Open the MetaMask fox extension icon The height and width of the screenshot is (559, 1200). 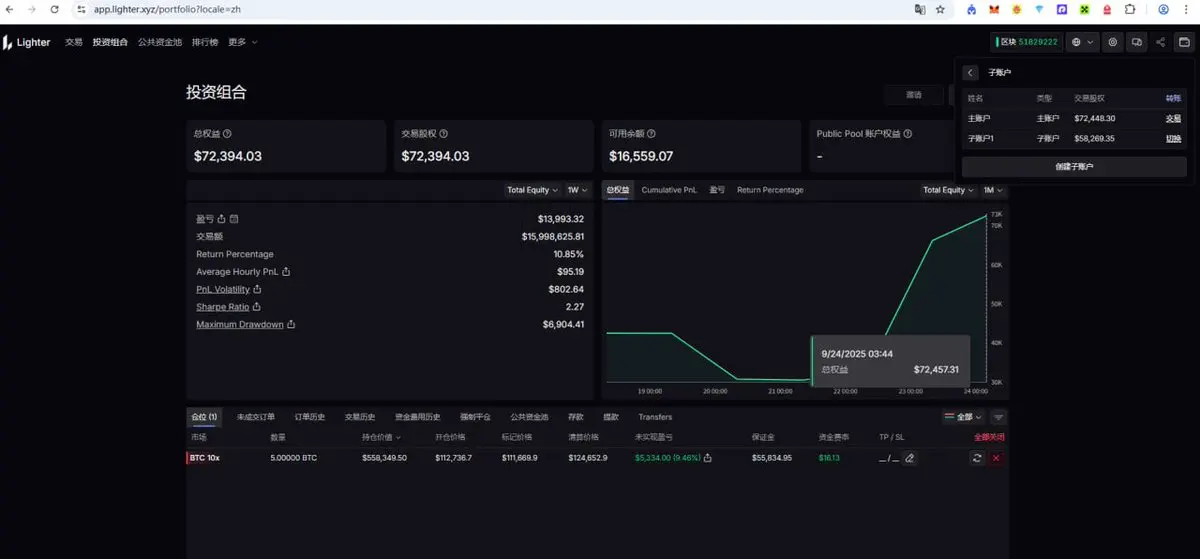[993, 9]
